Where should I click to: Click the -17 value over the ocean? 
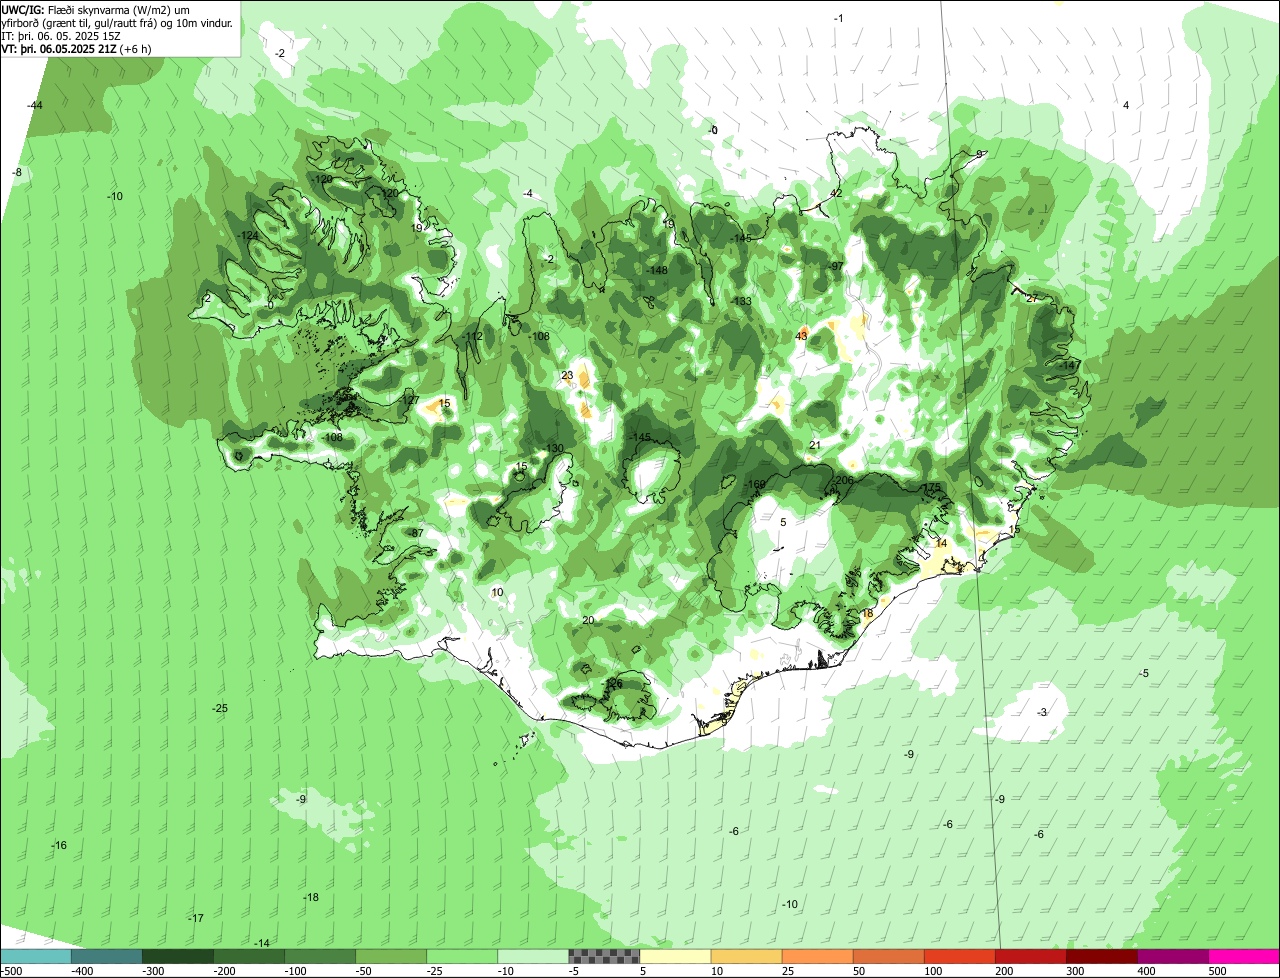click(x=196, y=918)
